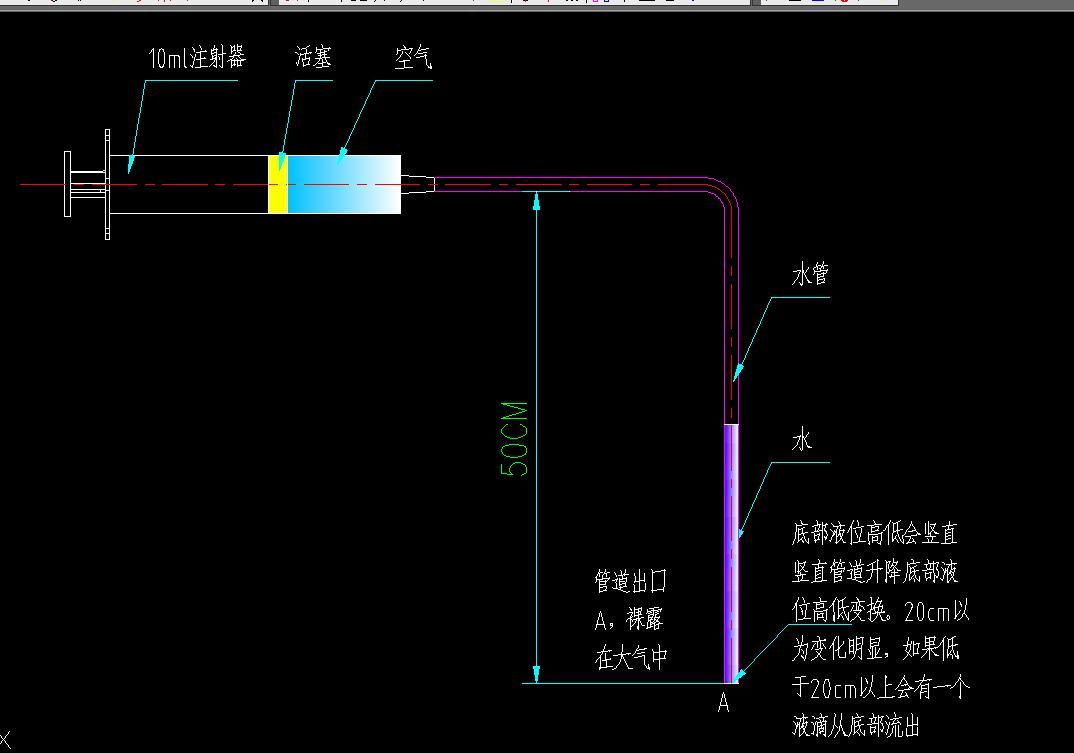The image size is (1074, 753).
Task: Click the 活塞 annotation text
Action: click(x=313, y=58)
